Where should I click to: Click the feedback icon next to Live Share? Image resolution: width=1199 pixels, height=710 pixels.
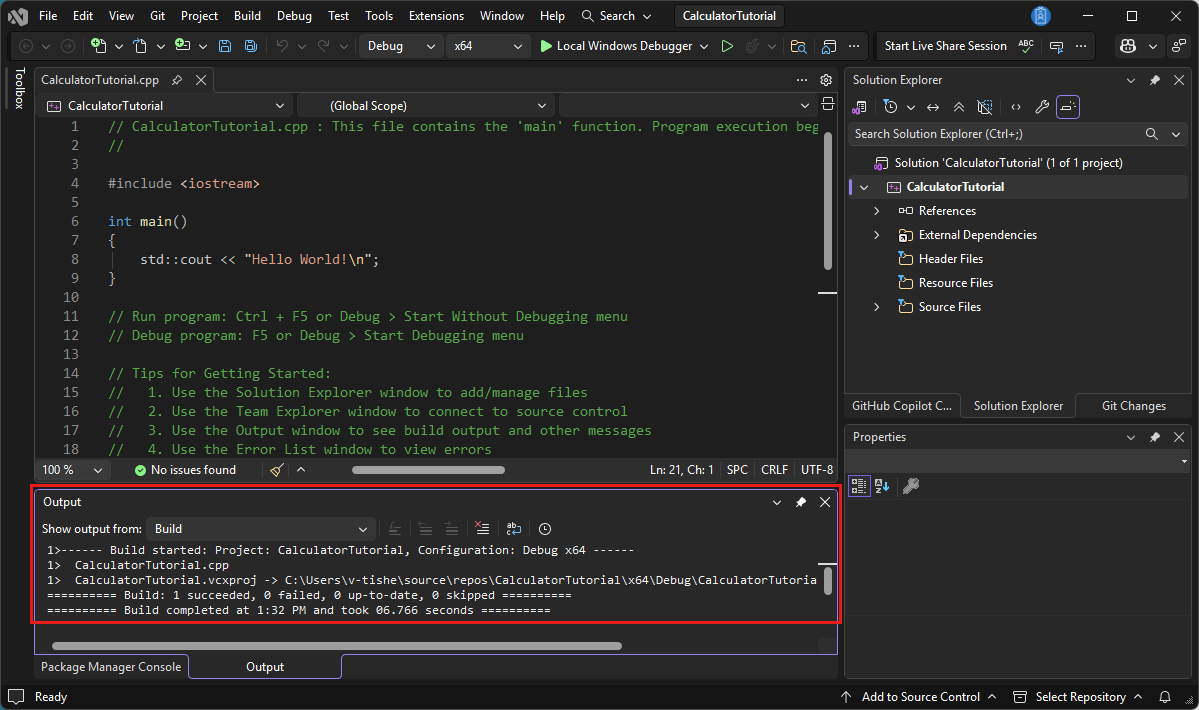pos(1057,46)
